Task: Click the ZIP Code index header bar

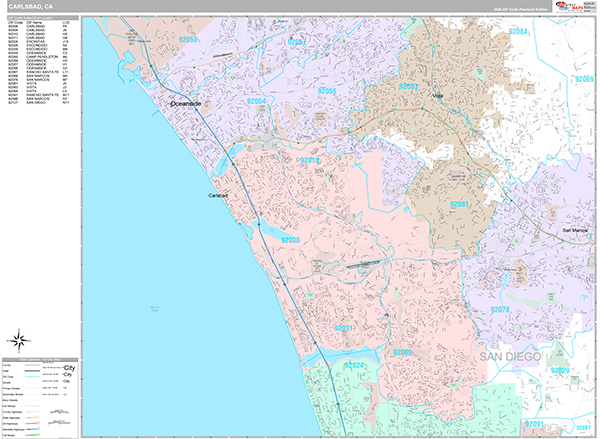Action: click(43, 18)
